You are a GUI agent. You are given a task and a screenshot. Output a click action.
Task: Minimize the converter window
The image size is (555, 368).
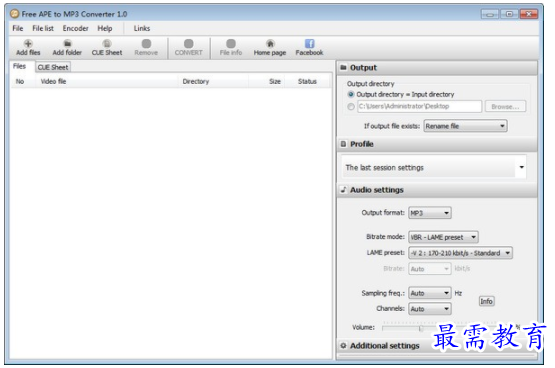(490, 14)
